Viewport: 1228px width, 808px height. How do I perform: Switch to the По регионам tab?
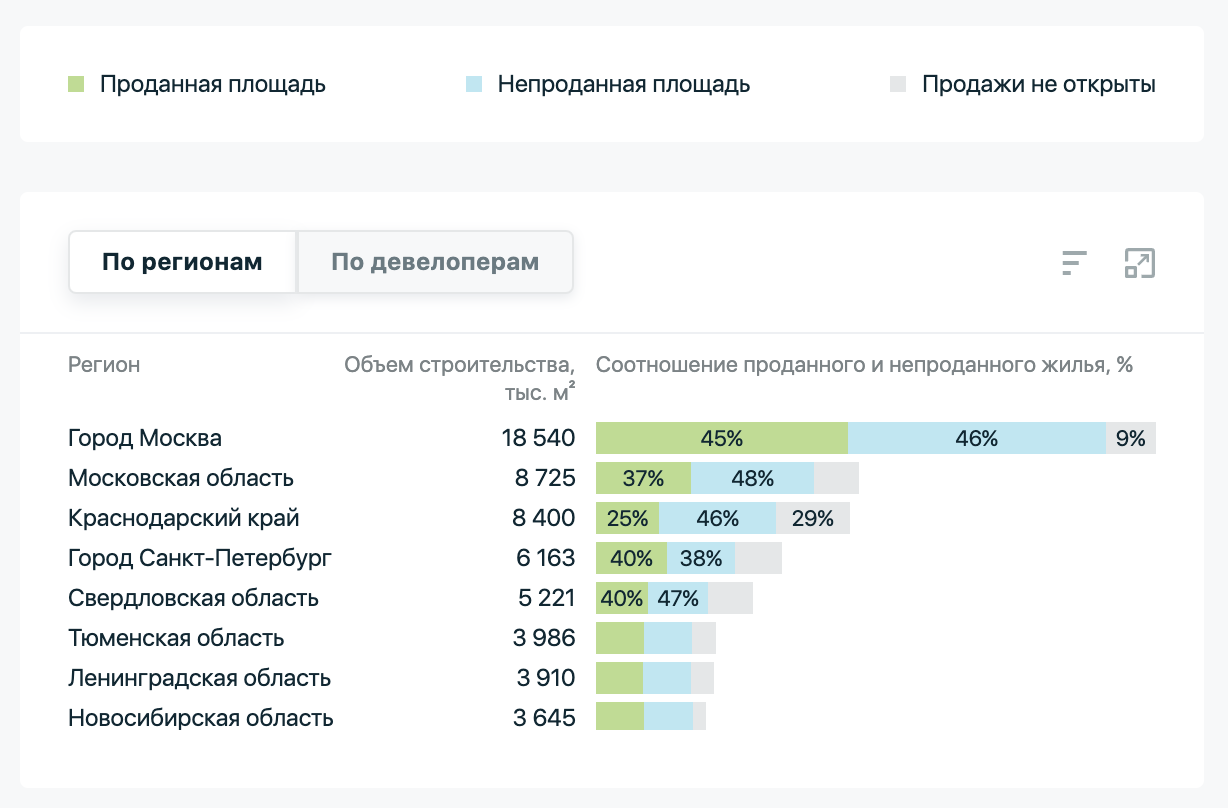tap(182, 263)
